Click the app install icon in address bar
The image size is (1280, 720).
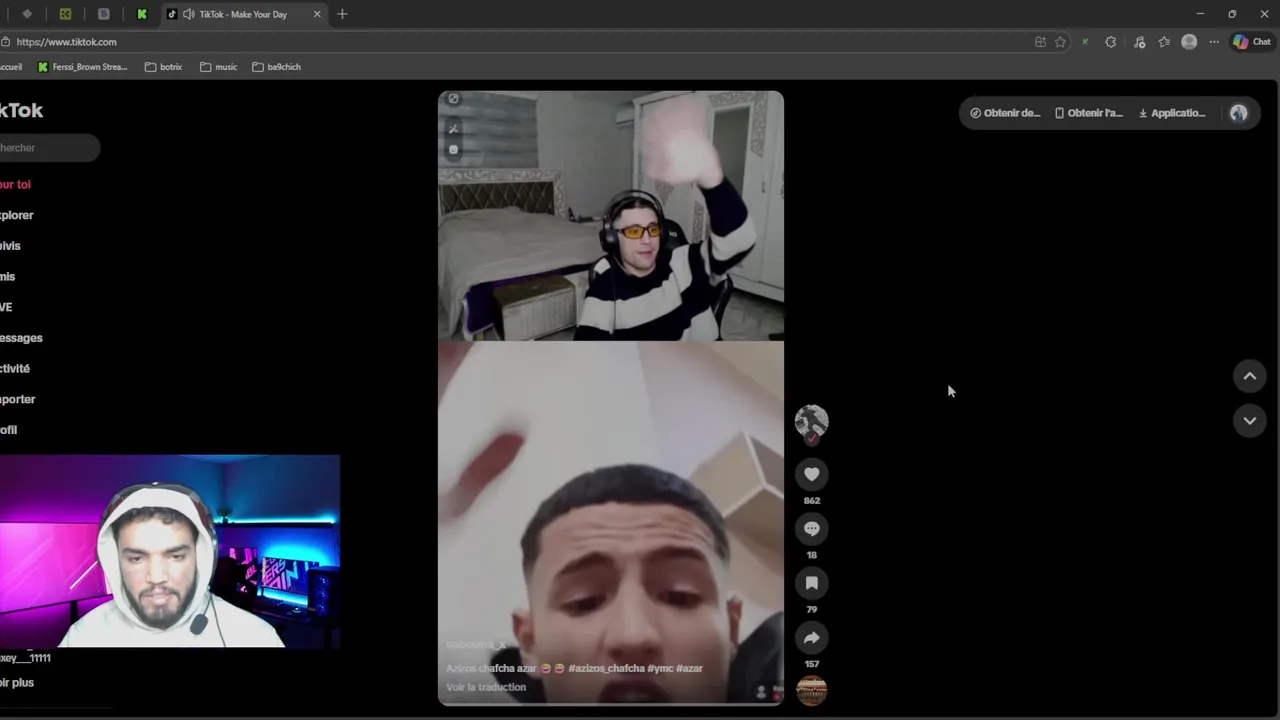pos(1040,42)
